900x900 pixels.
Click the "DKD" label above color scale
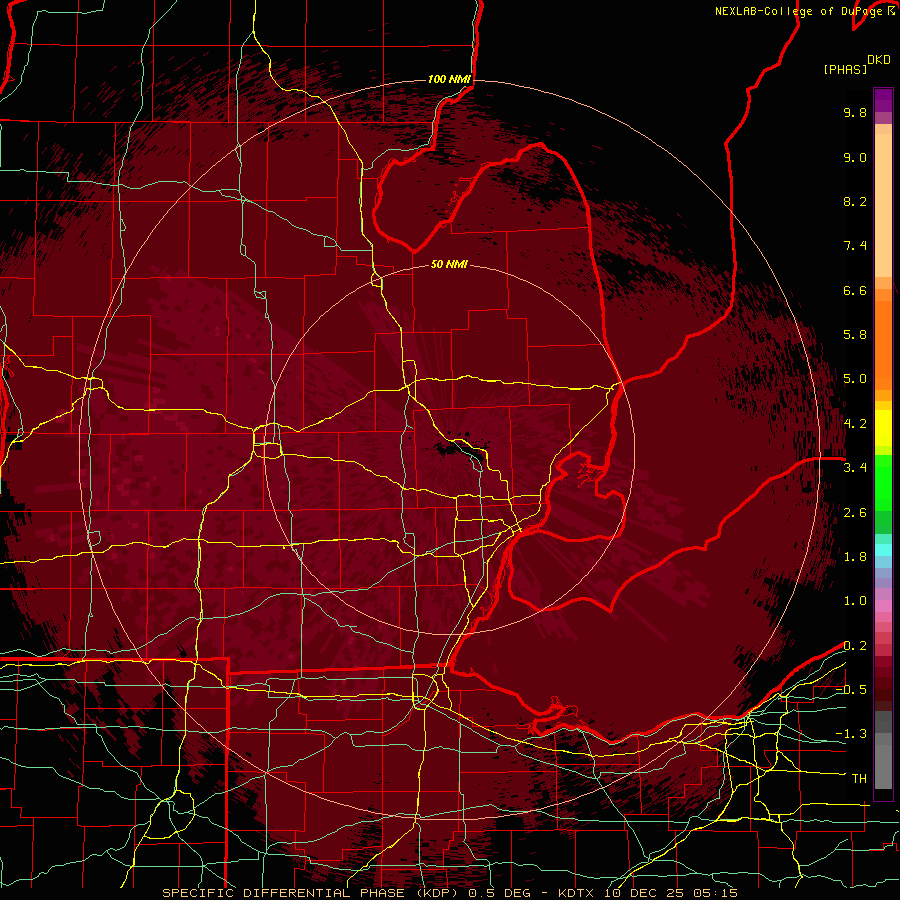[x=878, y=60]
